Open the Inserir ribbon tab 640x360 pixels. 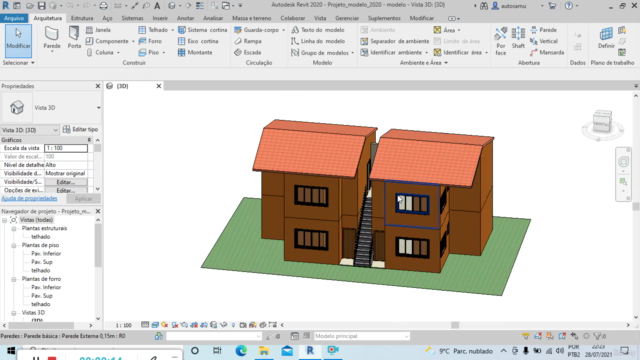(160, 18)
